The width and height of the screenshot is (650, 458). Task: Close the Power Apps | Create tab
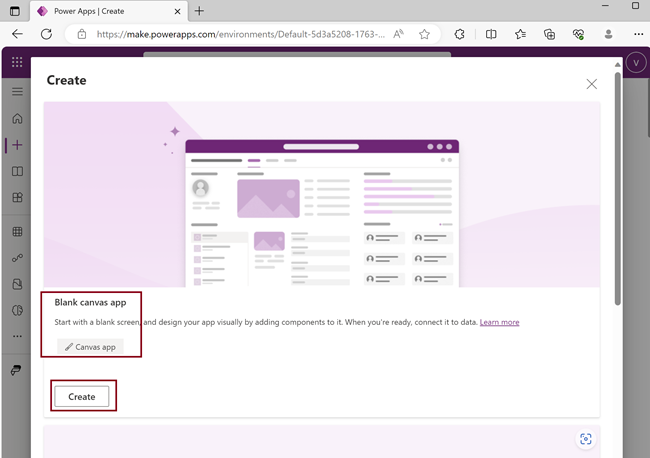point(177,12)
